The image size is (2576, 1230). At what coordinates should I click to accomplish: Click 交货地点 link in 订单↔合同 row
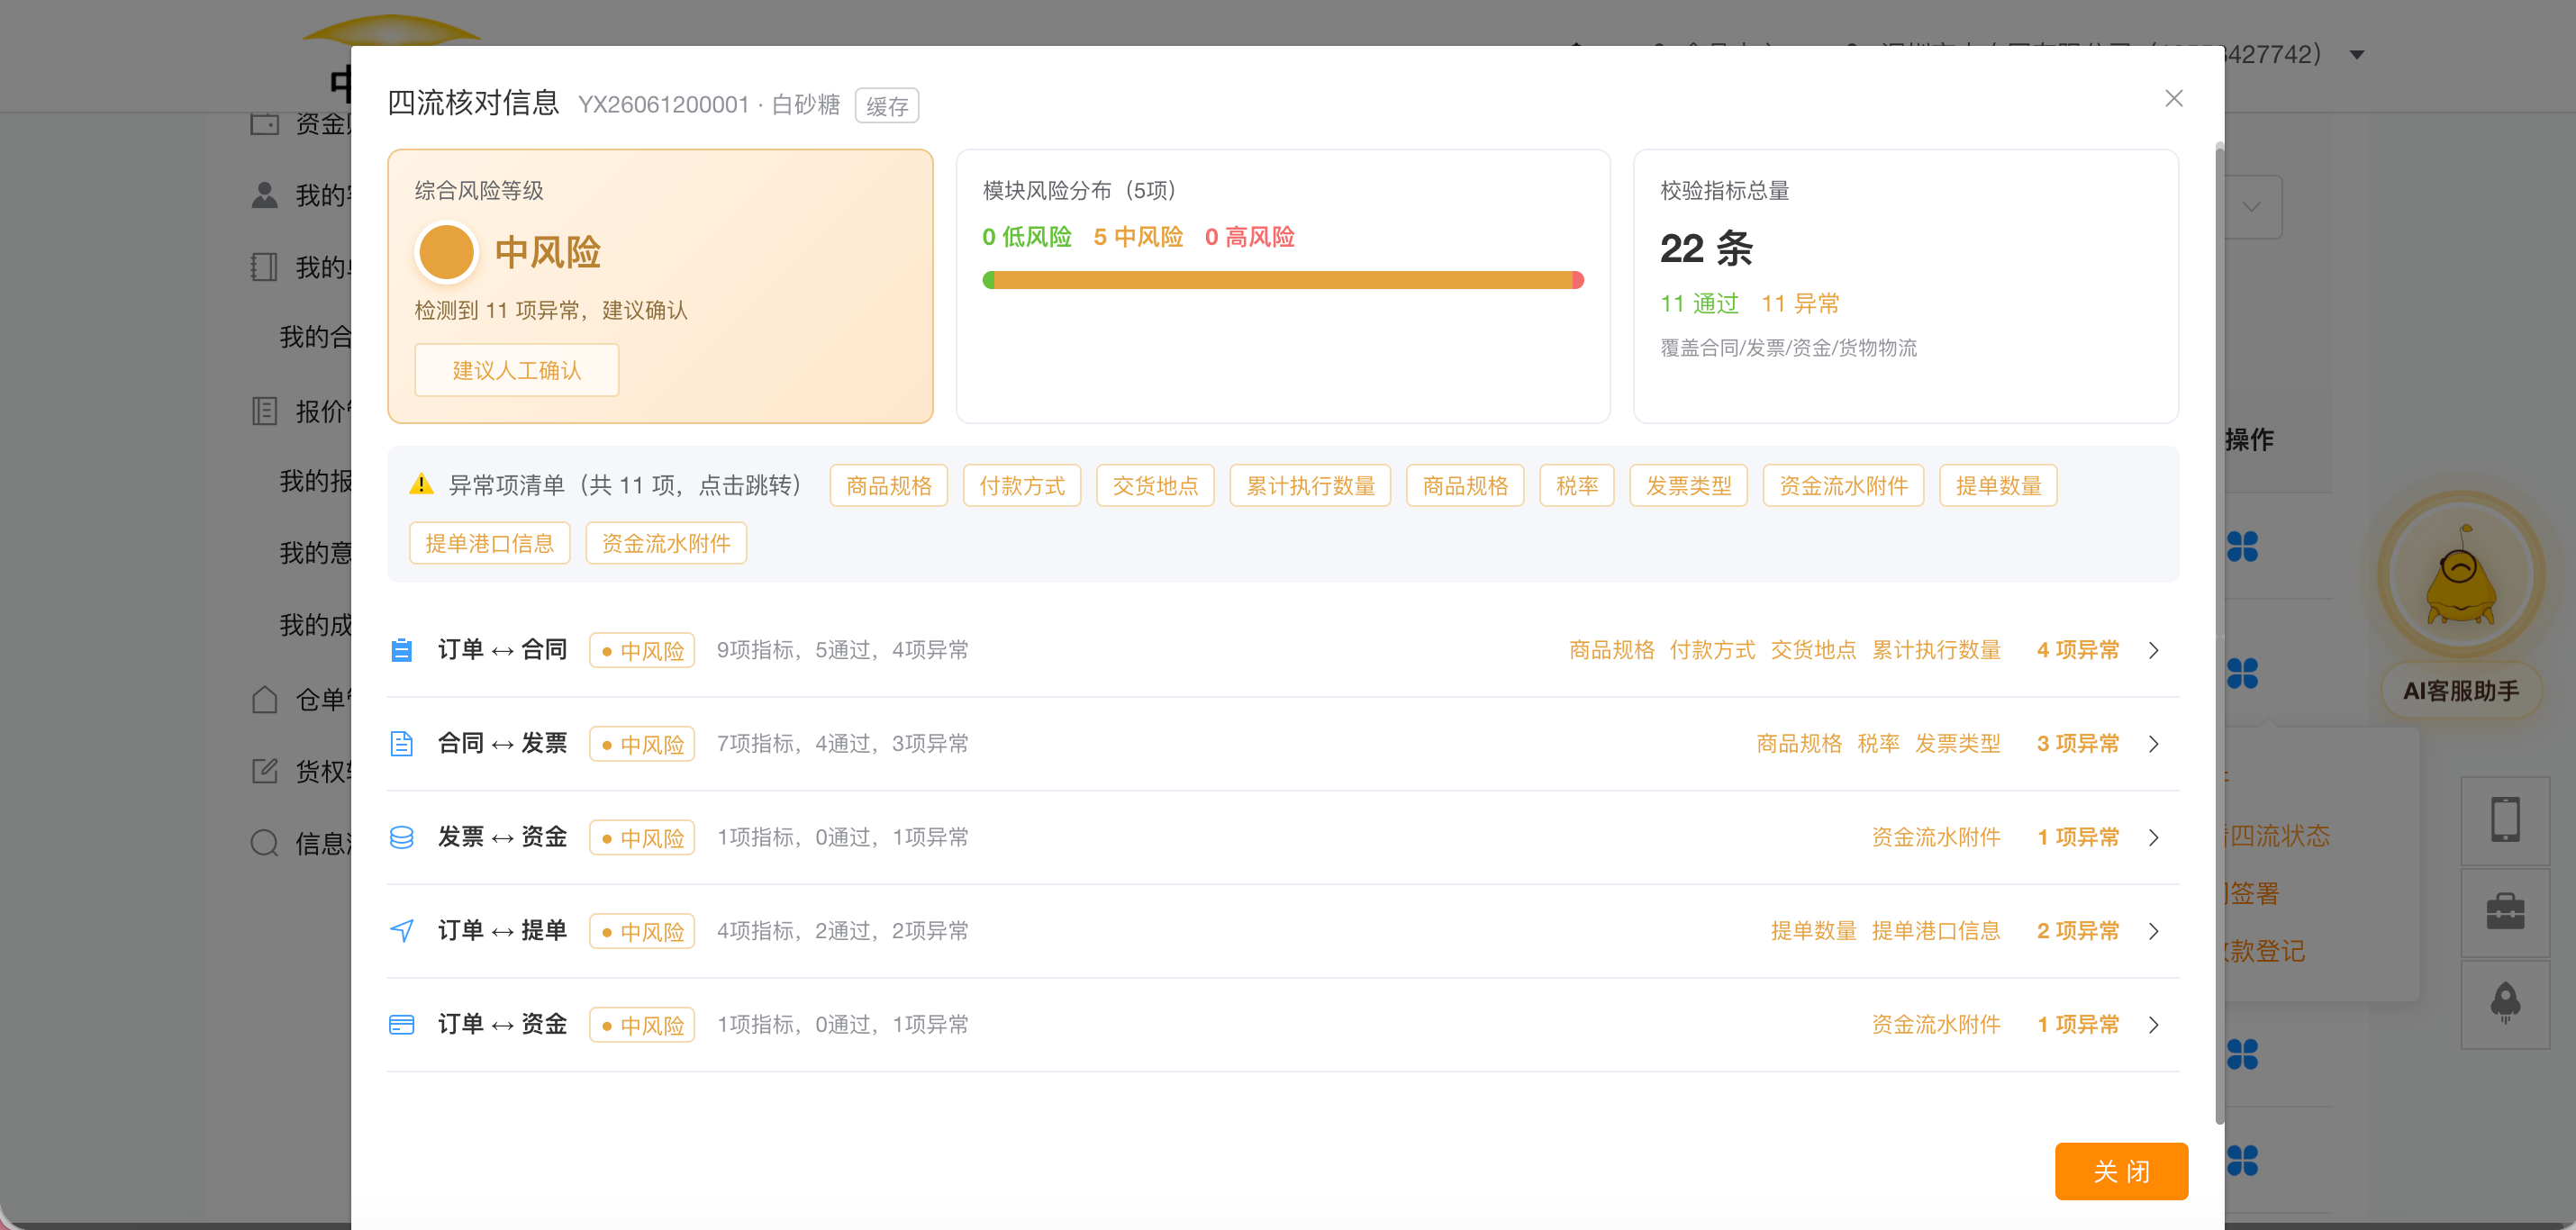point(1813,650)
